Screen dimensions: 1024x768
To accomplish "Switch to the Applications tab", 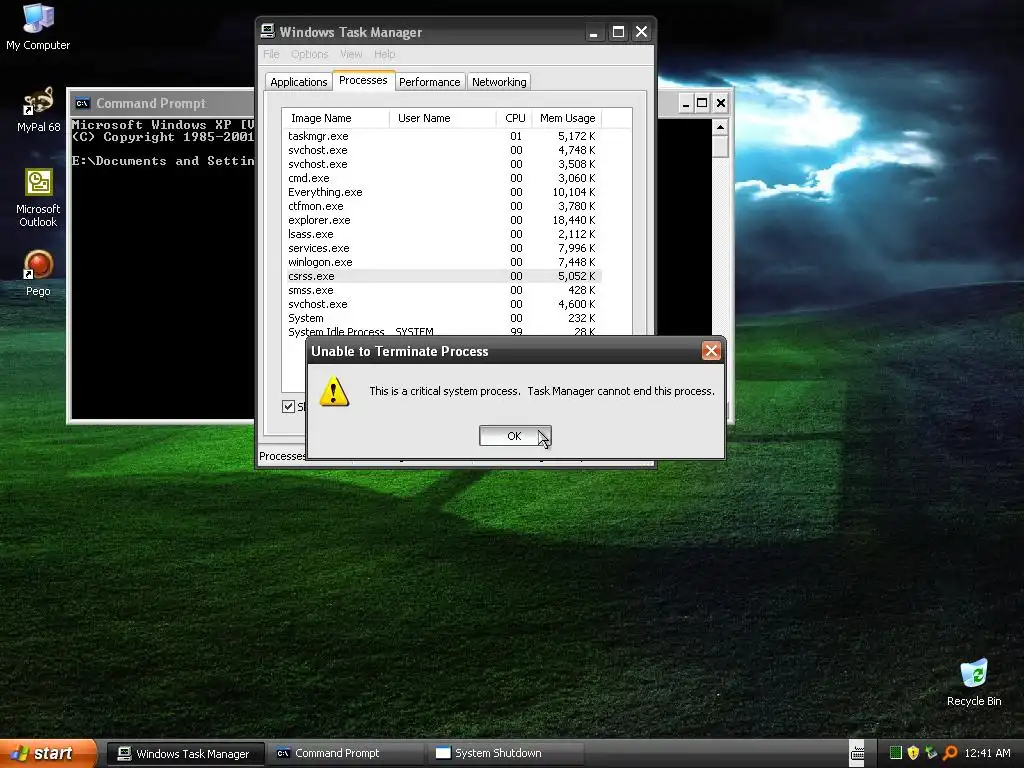I will [298, 82].
